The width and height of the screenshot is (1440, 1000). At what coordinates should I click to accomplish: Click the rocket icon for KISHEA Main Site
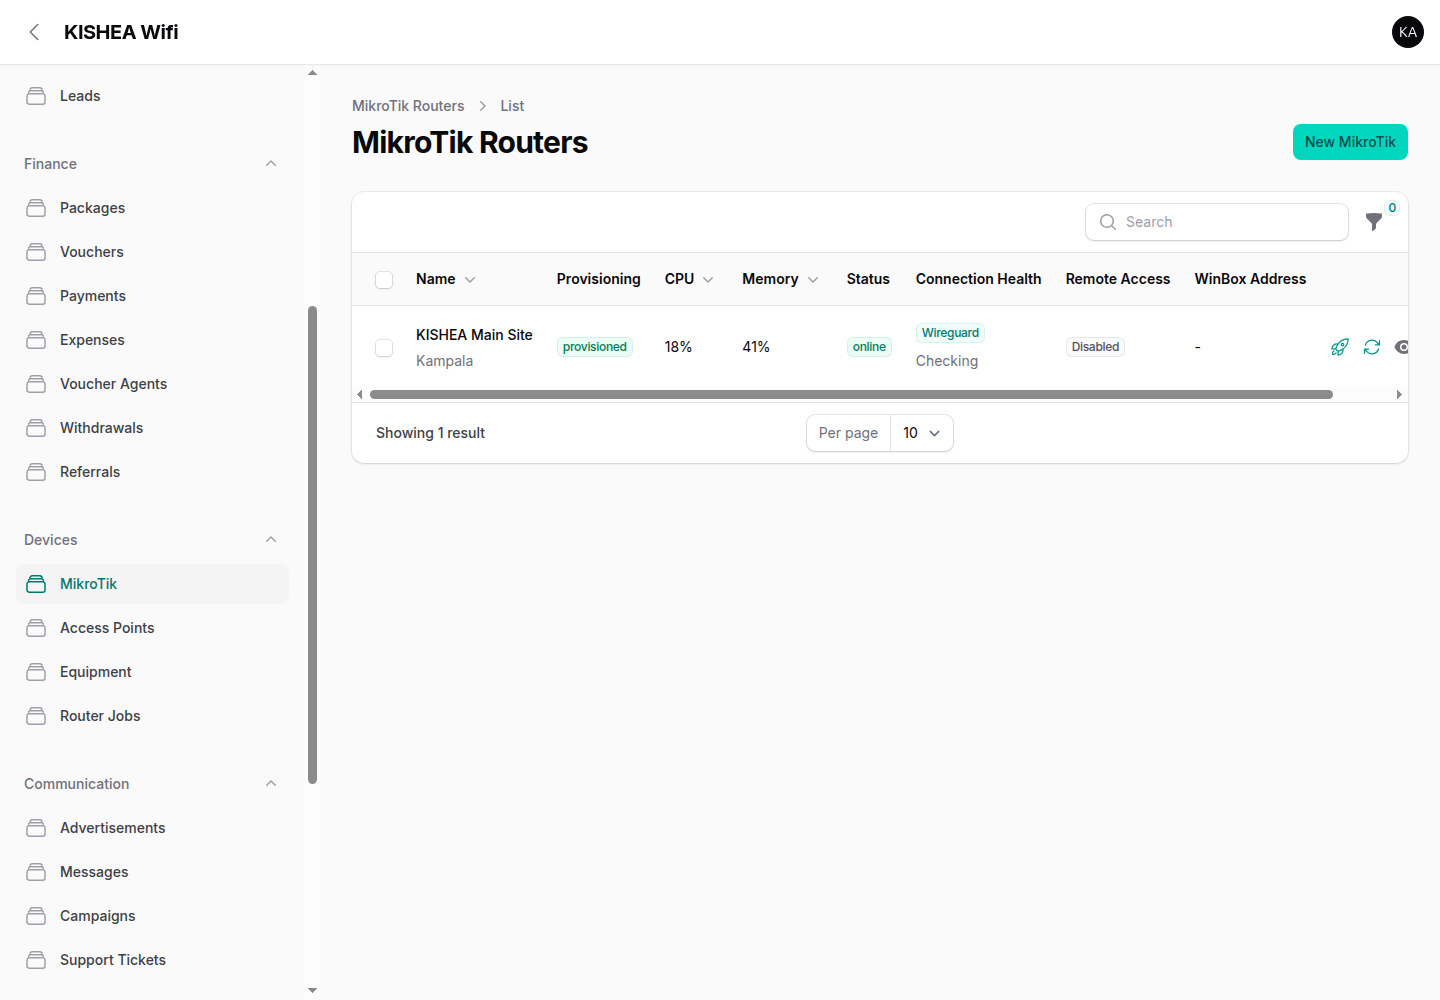pos(1340,347)
